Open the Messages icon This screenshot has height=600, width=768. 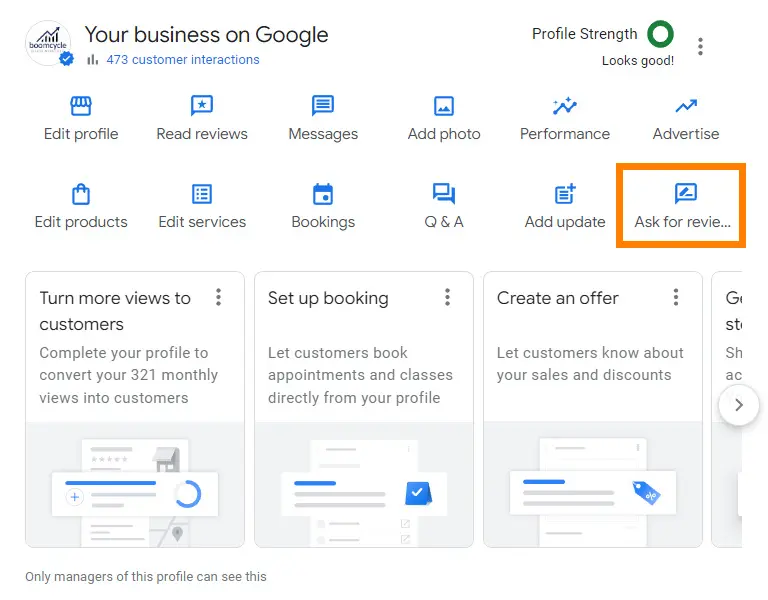pos(323,105)
